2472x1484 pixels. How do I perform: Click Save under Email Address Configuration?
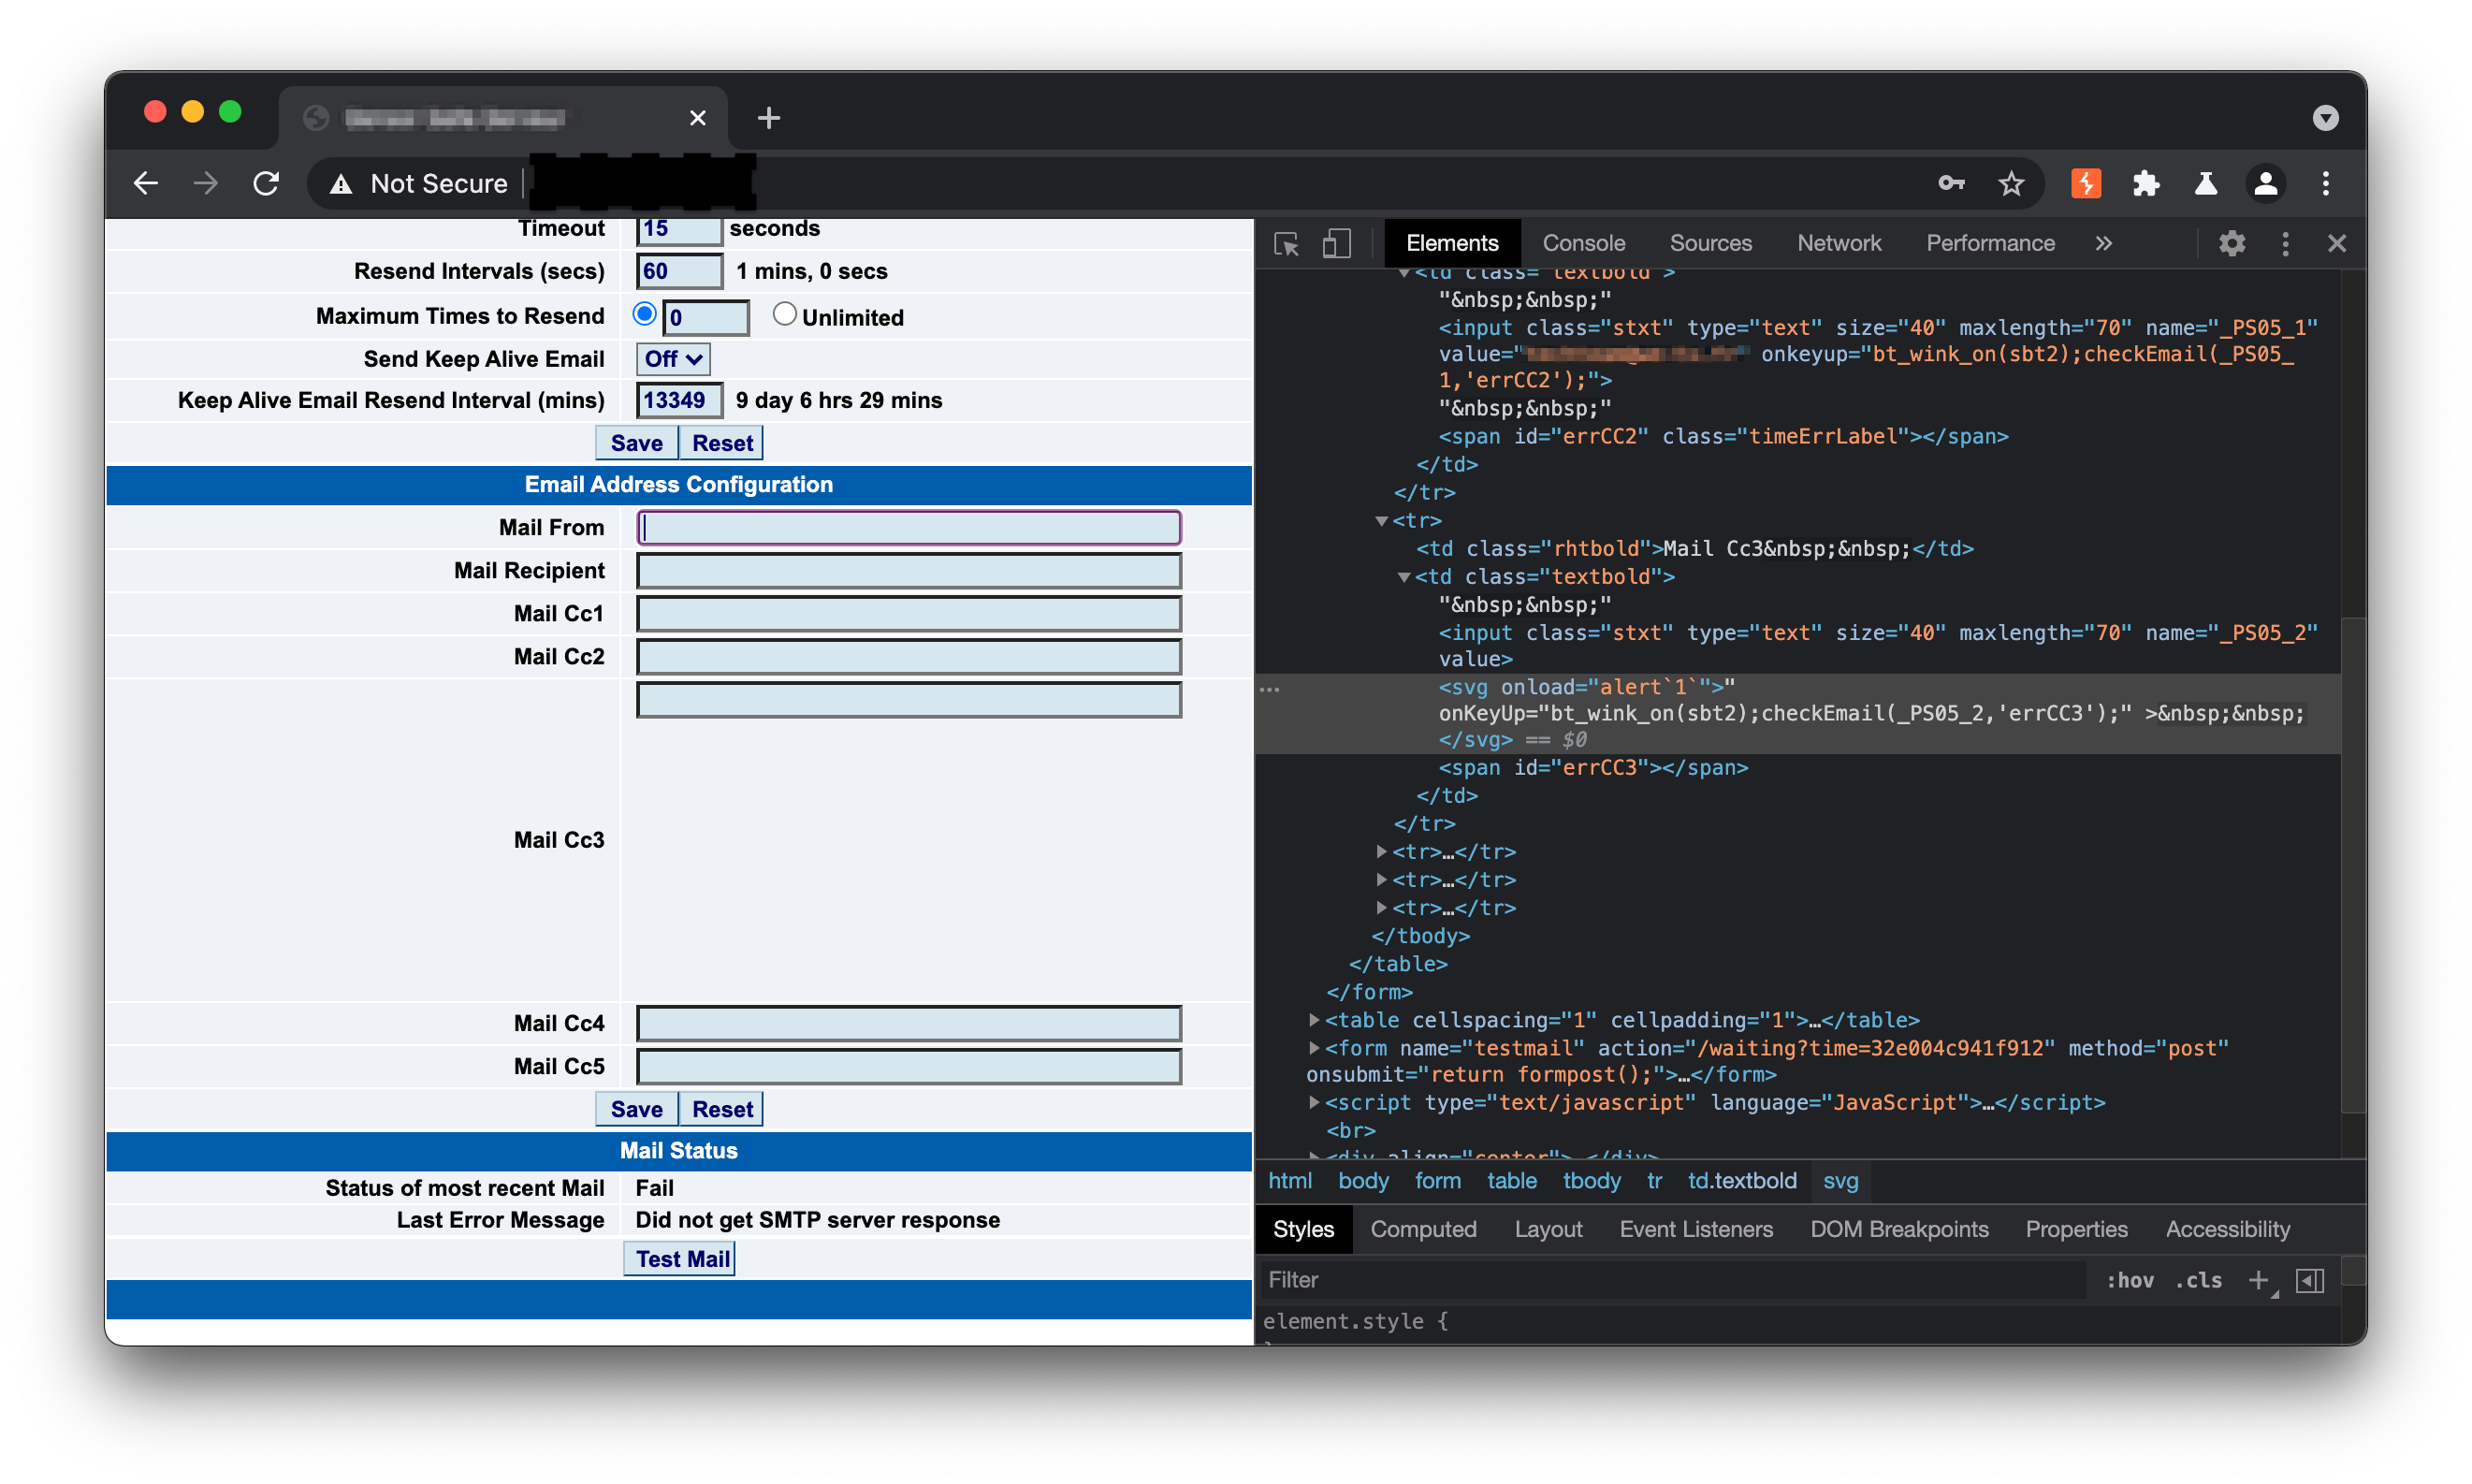(x=636, y=1109)
